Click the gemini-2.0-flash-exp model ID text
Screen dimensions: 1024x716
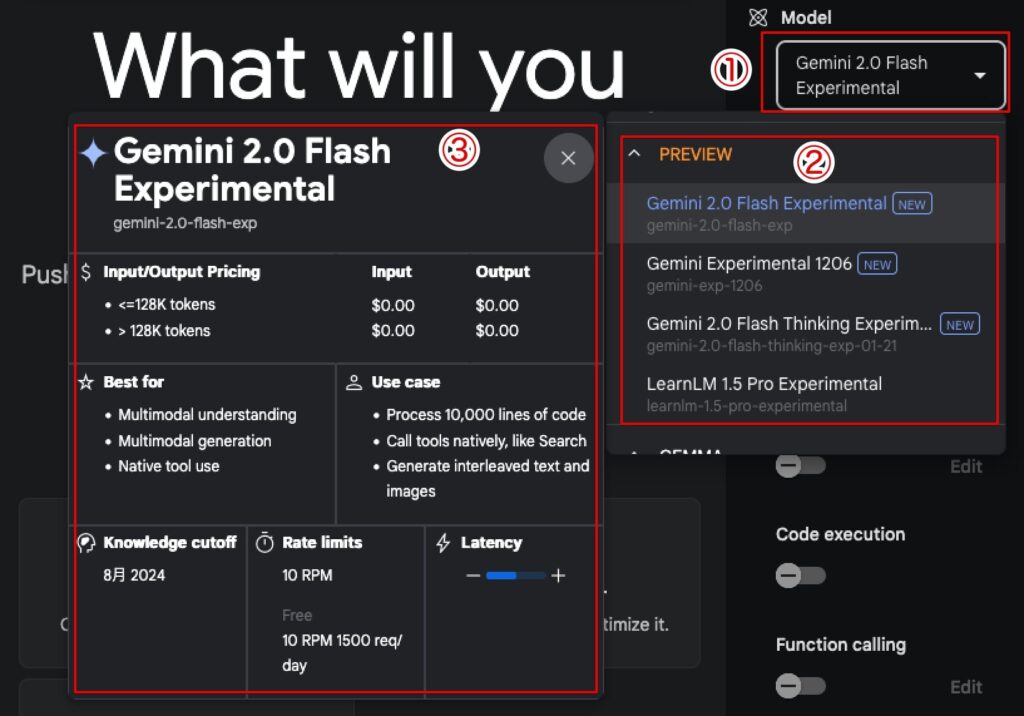tap(185, 223)
